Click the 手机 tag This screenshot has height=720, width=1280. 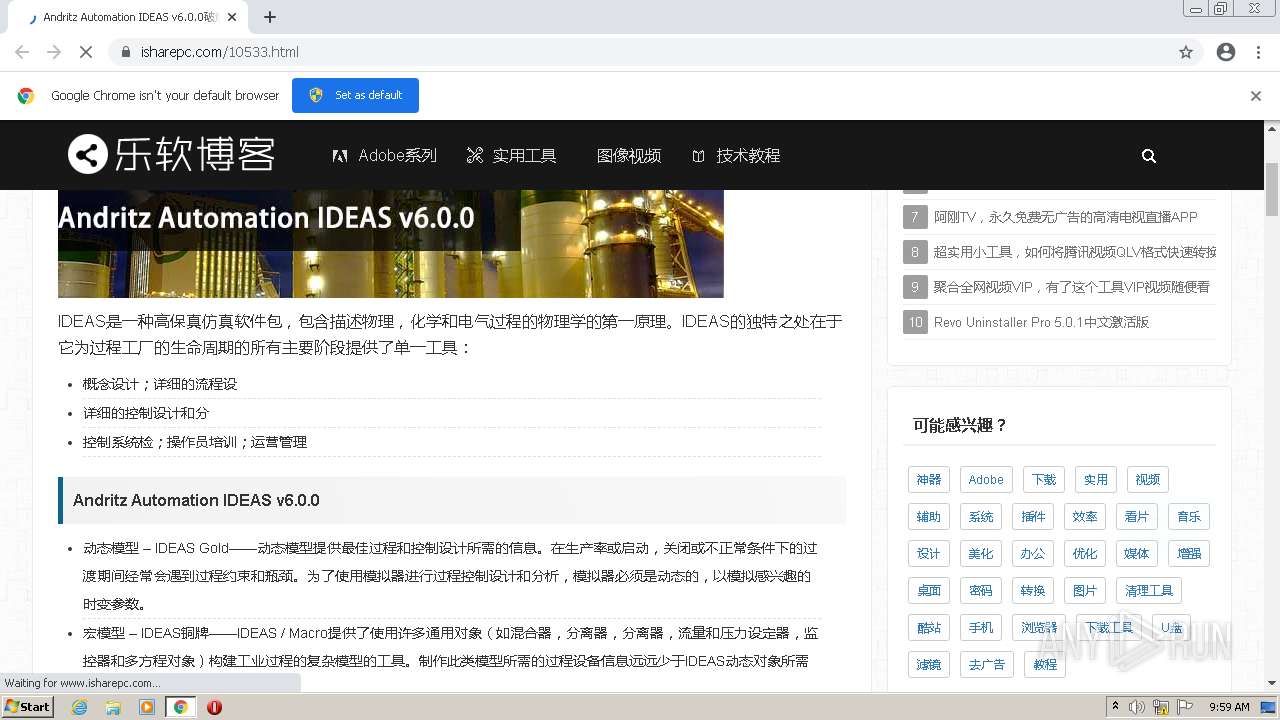pos(981,628)
